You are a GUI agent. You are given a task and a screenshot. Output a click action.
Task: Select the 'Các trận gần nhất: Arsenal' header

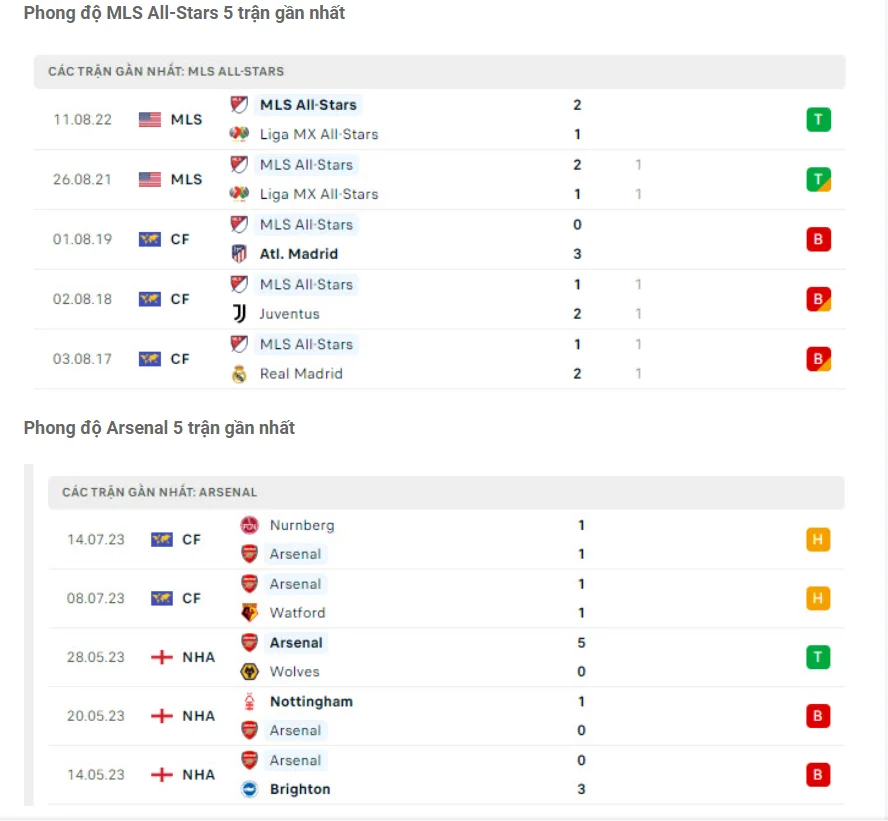[x=160, y=492]
